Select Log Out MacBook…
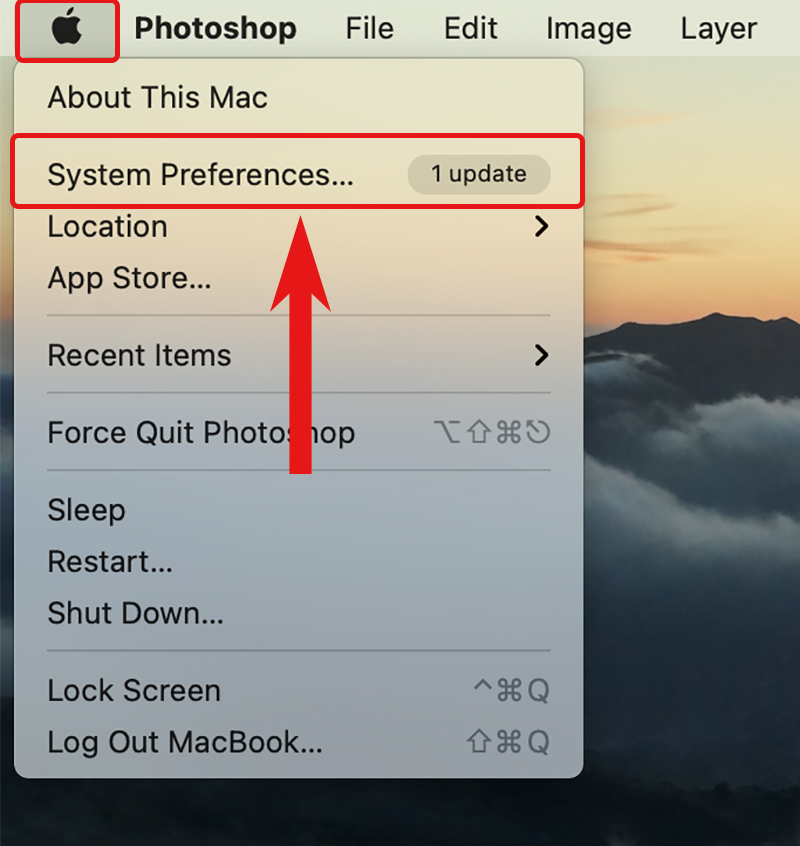 point(185,742)
